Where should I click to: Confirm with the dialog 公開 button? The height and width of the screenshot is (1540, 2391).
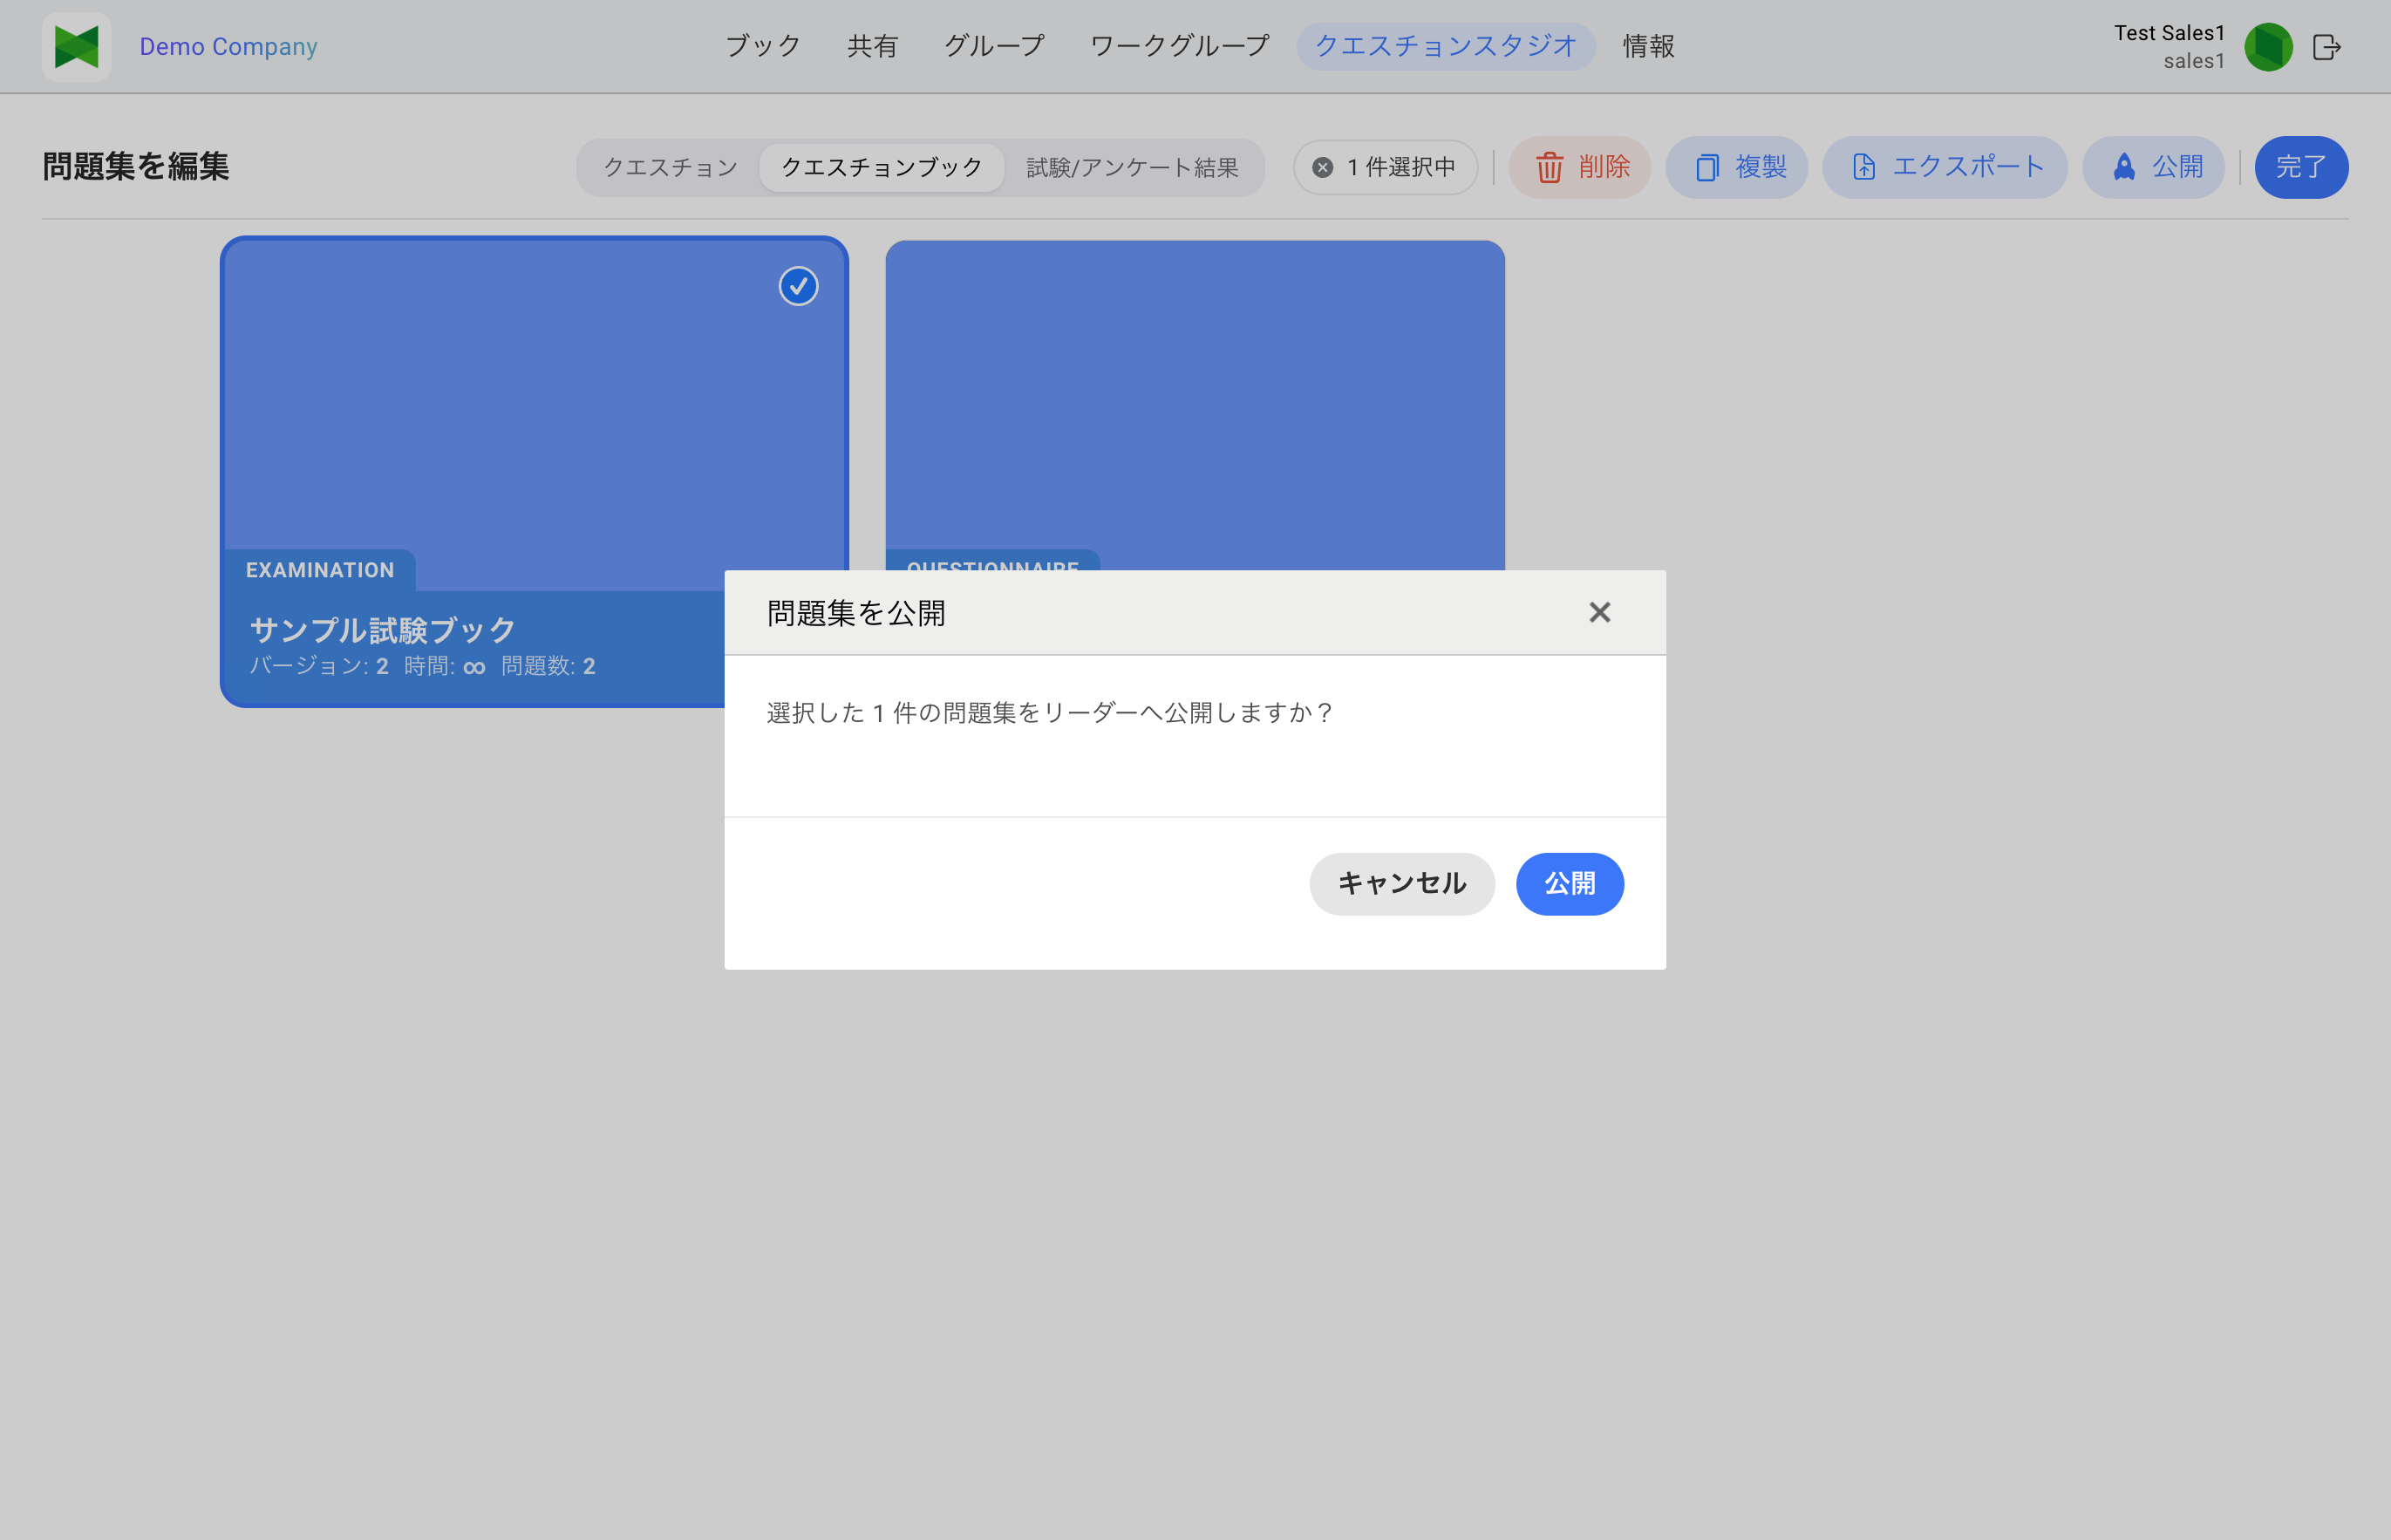pos(1569,883)
